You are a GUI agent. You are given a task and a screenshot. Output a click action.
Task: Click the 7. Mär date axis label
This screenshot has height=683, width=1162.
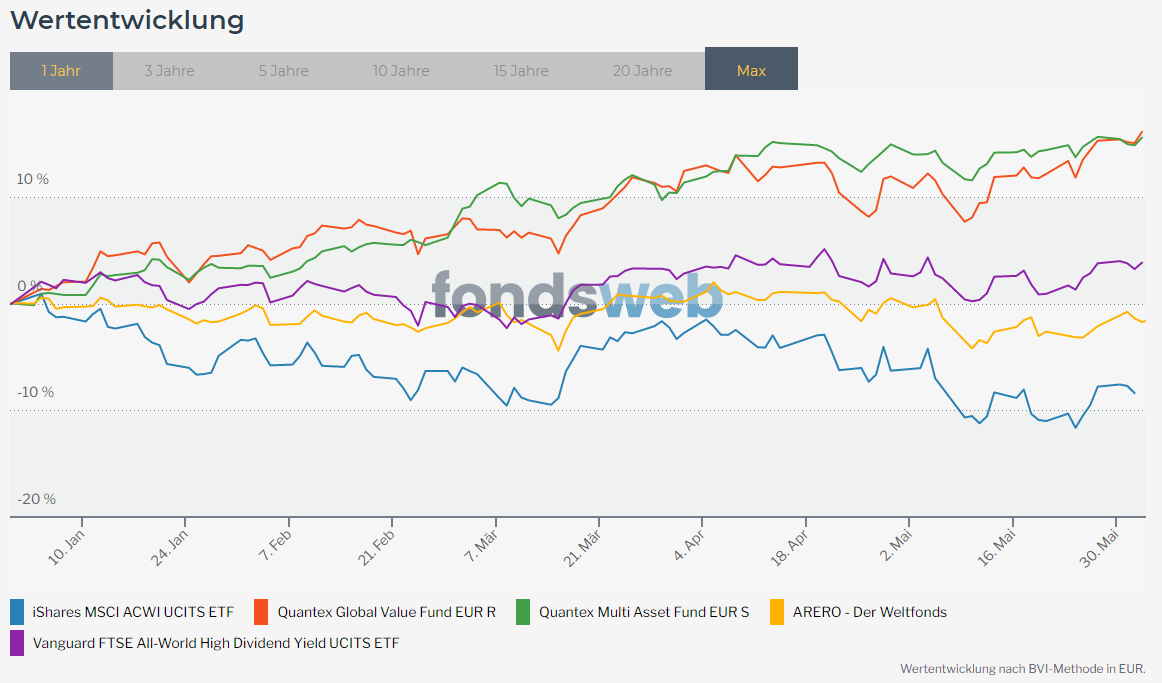(482, 547)
